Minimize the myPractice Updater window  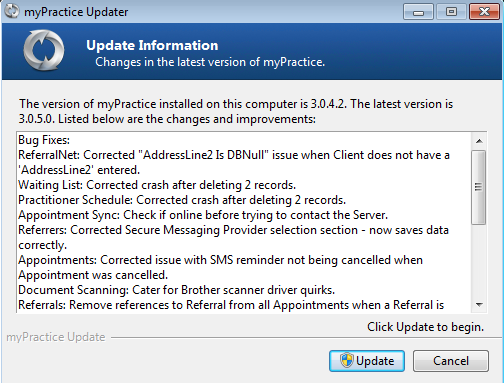click(418, 12)
